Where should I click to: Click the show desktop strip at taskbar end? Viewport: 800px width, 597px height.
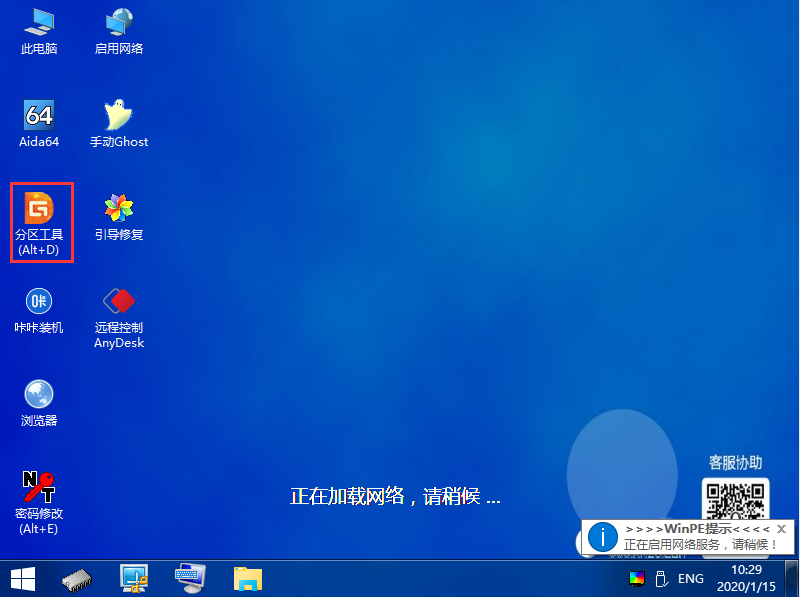pos(792,579)
